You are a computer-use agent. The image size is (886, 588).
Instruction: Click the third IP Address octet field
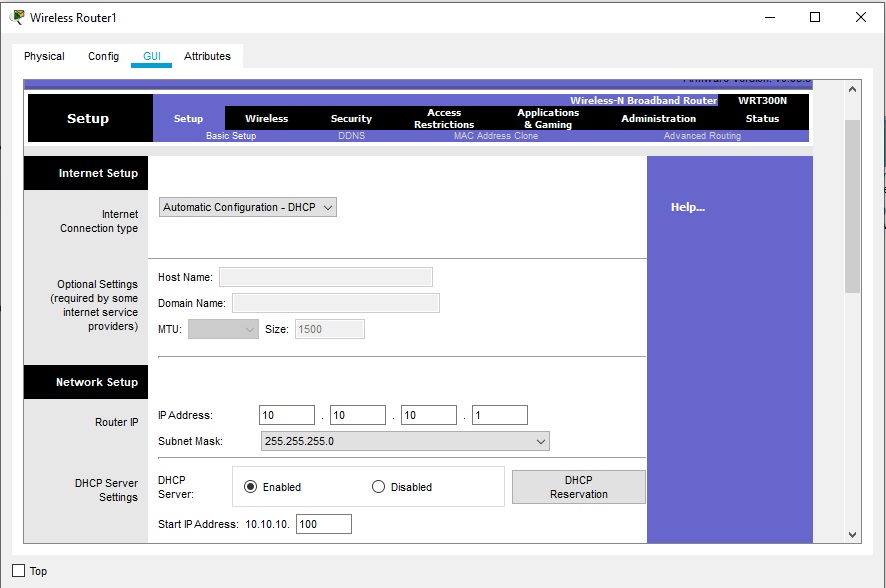pos(429,415)
